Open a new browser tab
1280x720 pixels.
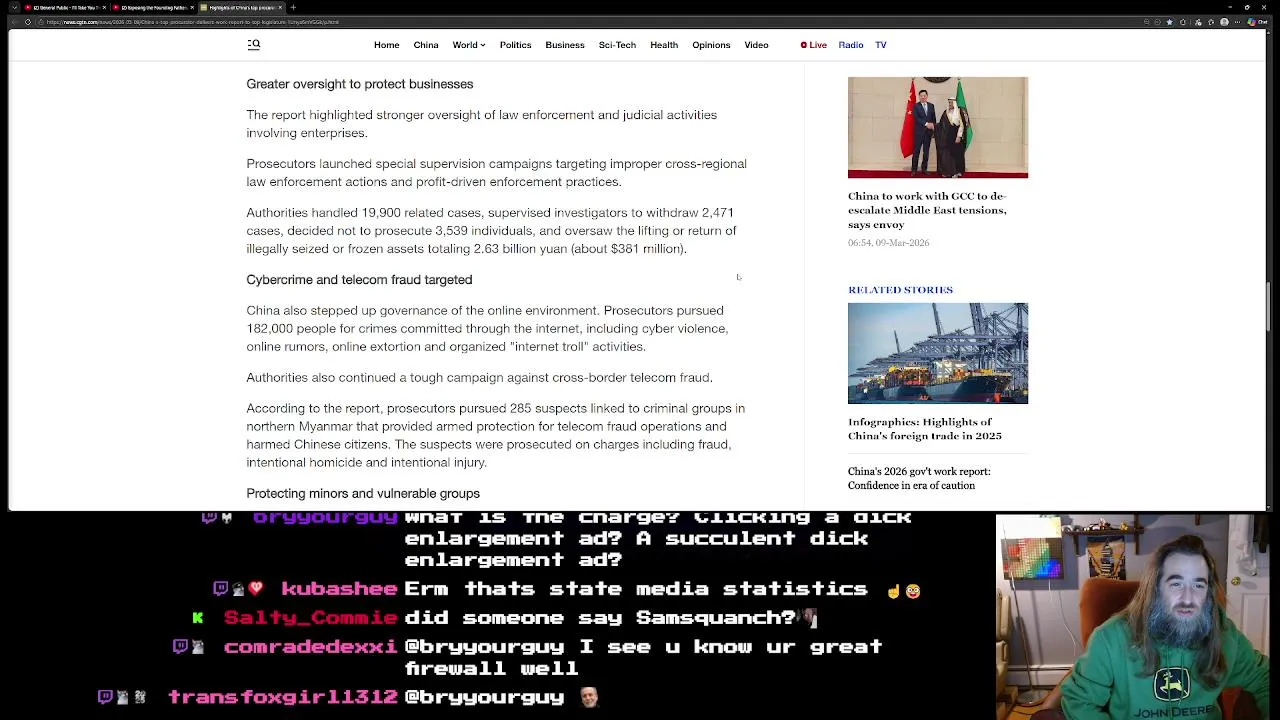click(x=293, y=7)
